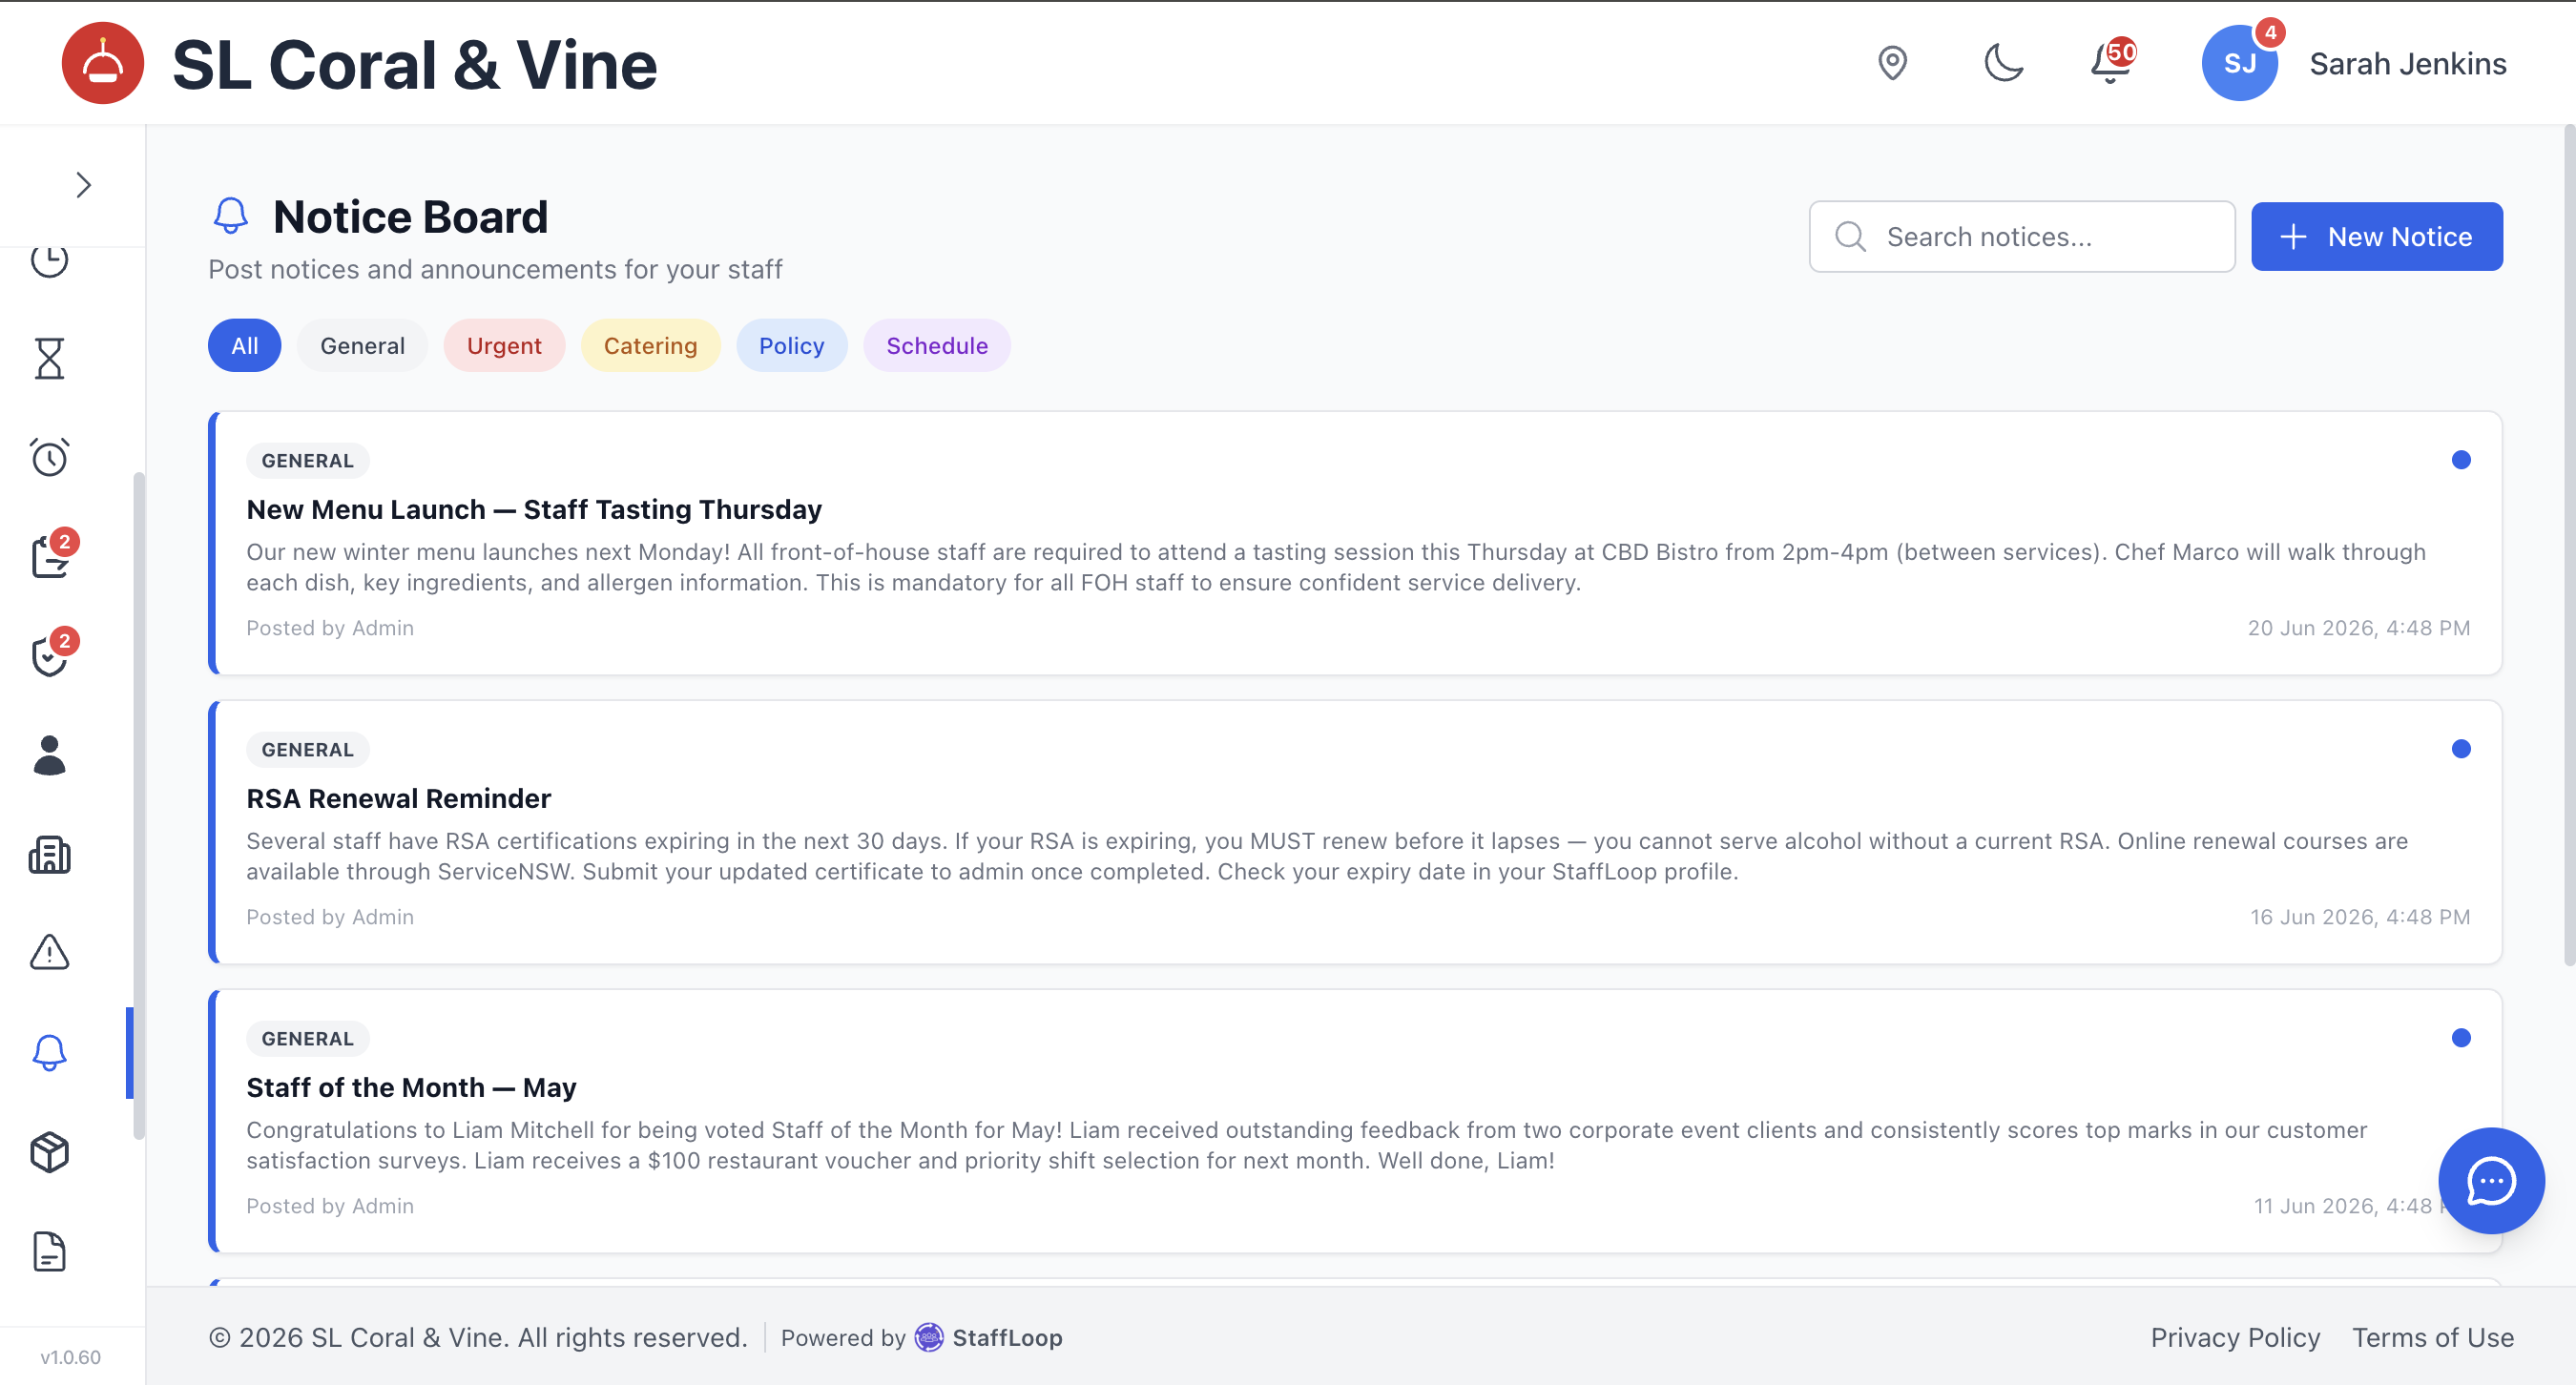Screen dimensions: 2576x1385
Task: Open the alarm clock sidebar item
Action: (49, 457)
